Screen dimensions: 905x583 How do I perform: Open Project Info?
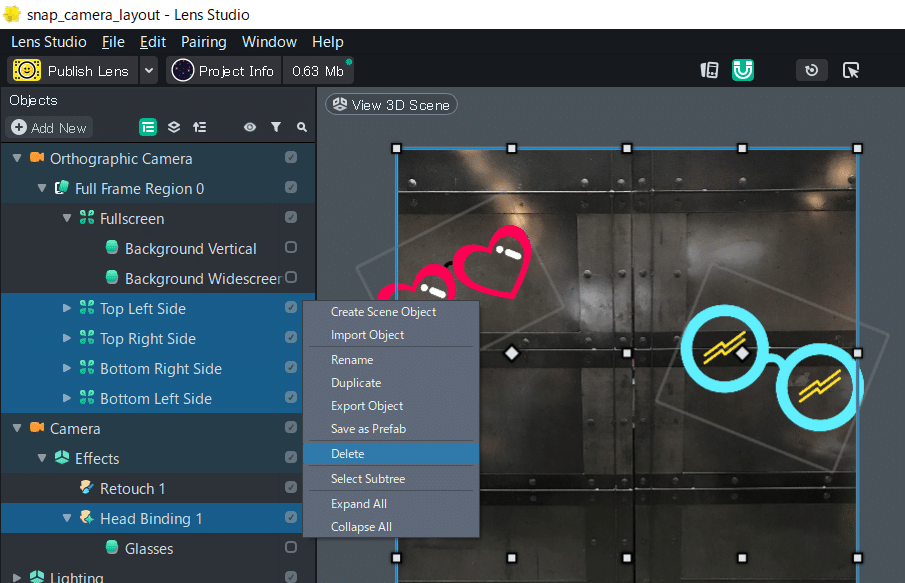pyautogui.click(x=224, y=70)
